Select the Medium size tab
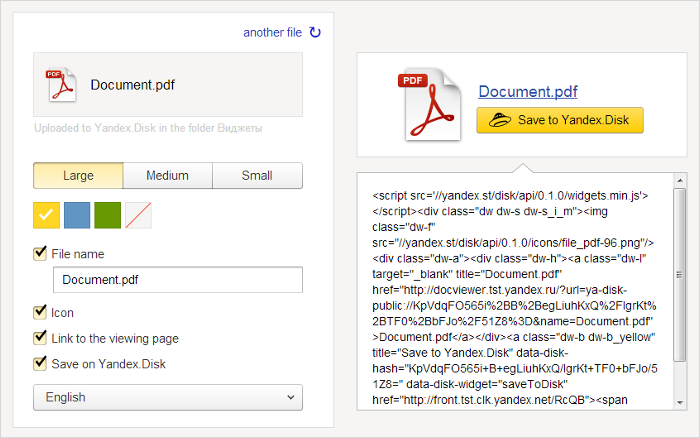The width and height of the screenshot is (700, 438). (x=167, y=175)
